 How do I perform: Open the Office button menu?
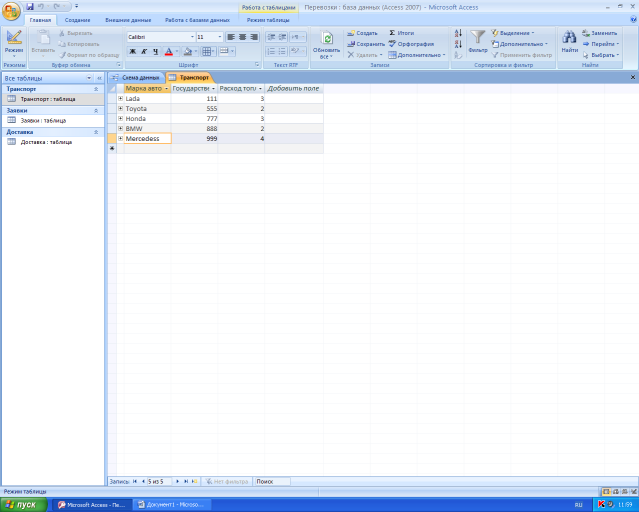[11, 11]
